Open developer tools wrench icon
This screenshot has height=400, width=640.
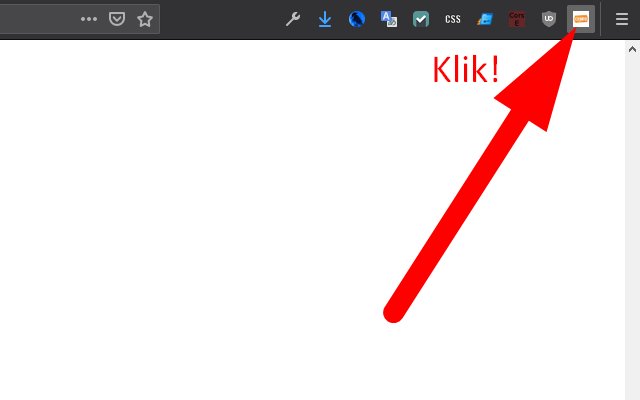click(x=293, y=19)
